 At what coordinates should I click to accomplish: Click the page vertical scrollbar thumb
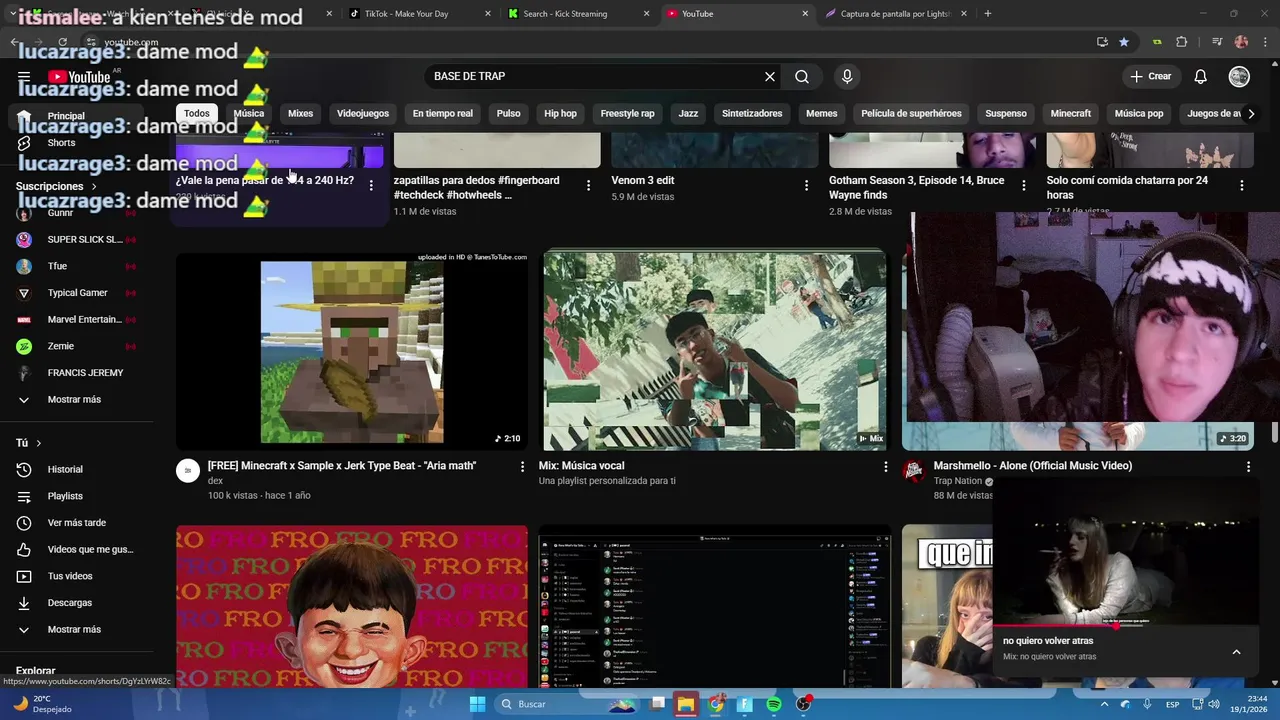1275,432
